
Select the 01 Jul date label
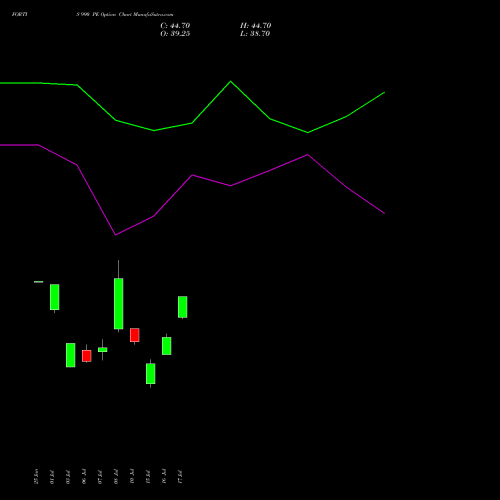click(x=52, y=477)
